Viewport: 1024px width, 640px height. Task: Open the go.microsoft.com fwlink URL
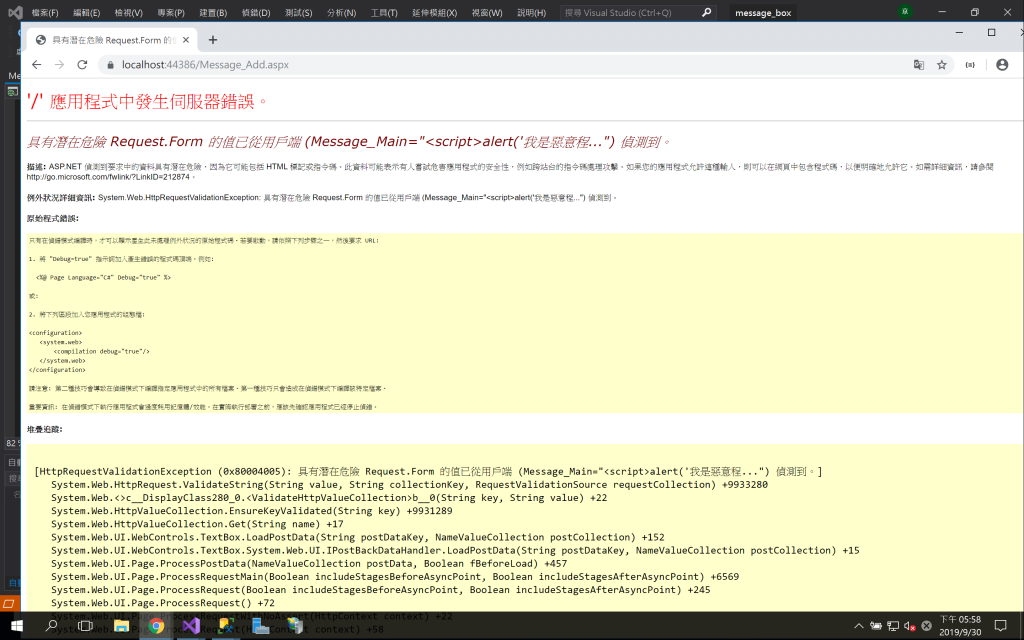click(108, 177)
